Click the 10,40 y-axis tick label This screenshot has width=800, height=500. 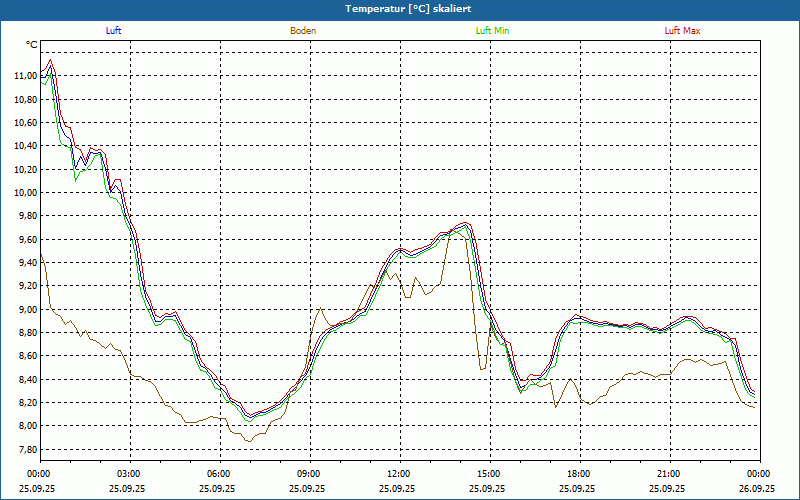pos(25,146)
